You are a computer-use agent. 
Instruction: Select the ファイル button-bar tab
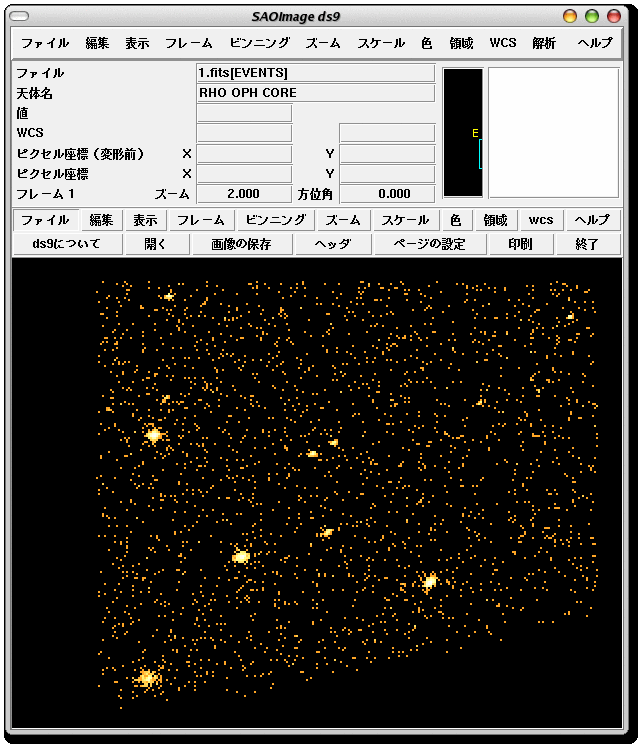pyautogui.click(x=46, y=220)
